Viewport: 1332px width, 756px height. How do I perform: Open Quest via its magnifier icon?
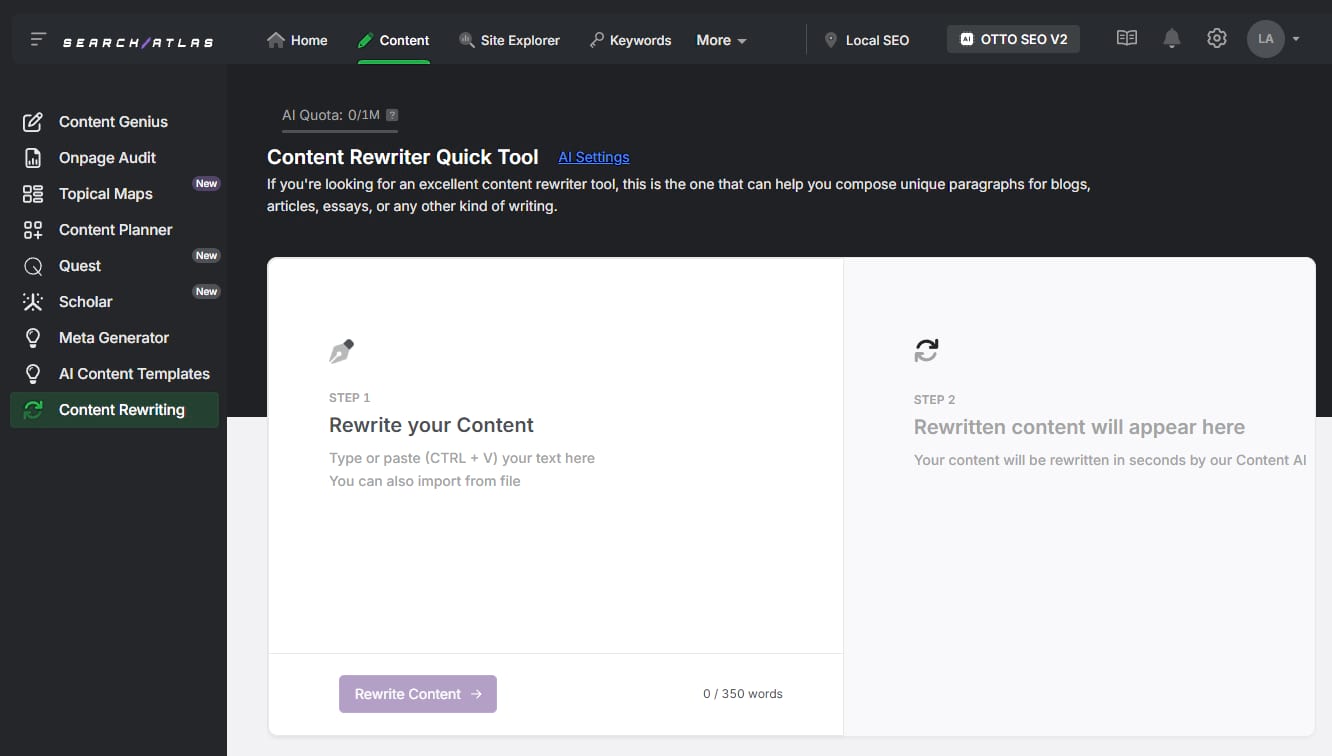click(x=32, y=265)
